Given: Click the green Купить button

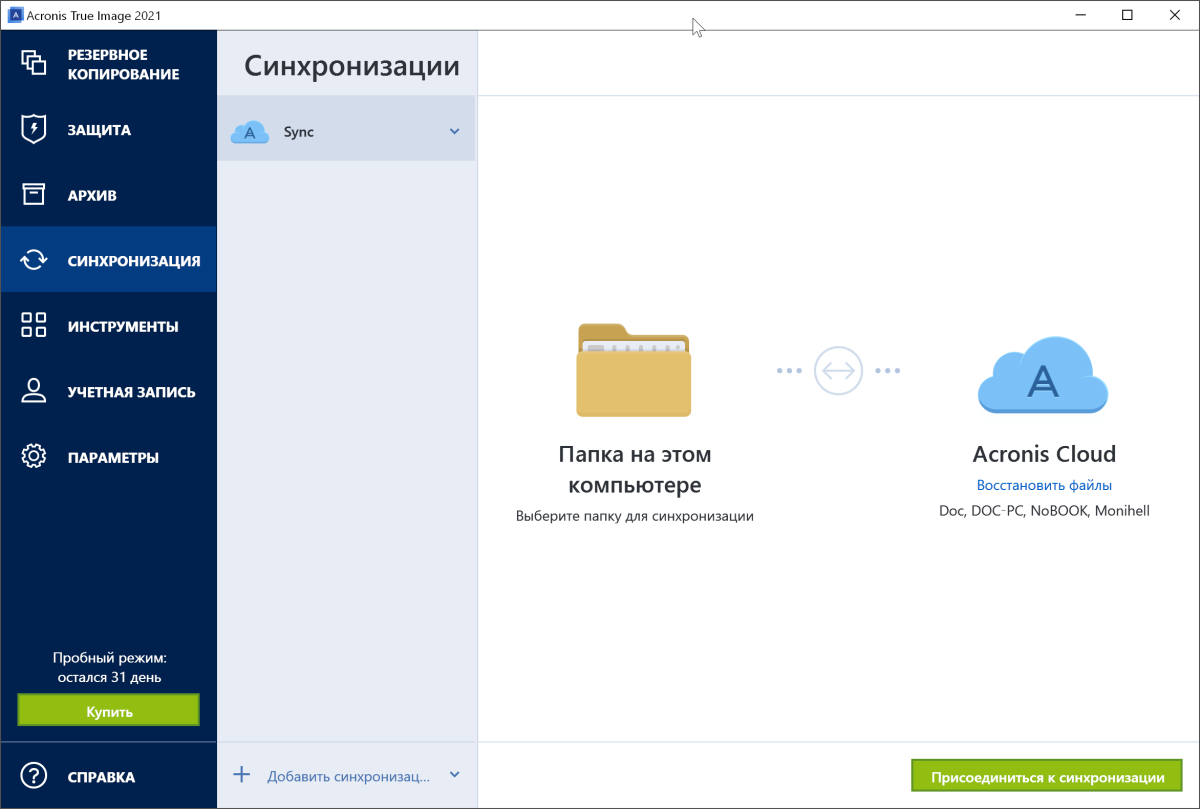Looking at the screenshot, I should point(108,711).
